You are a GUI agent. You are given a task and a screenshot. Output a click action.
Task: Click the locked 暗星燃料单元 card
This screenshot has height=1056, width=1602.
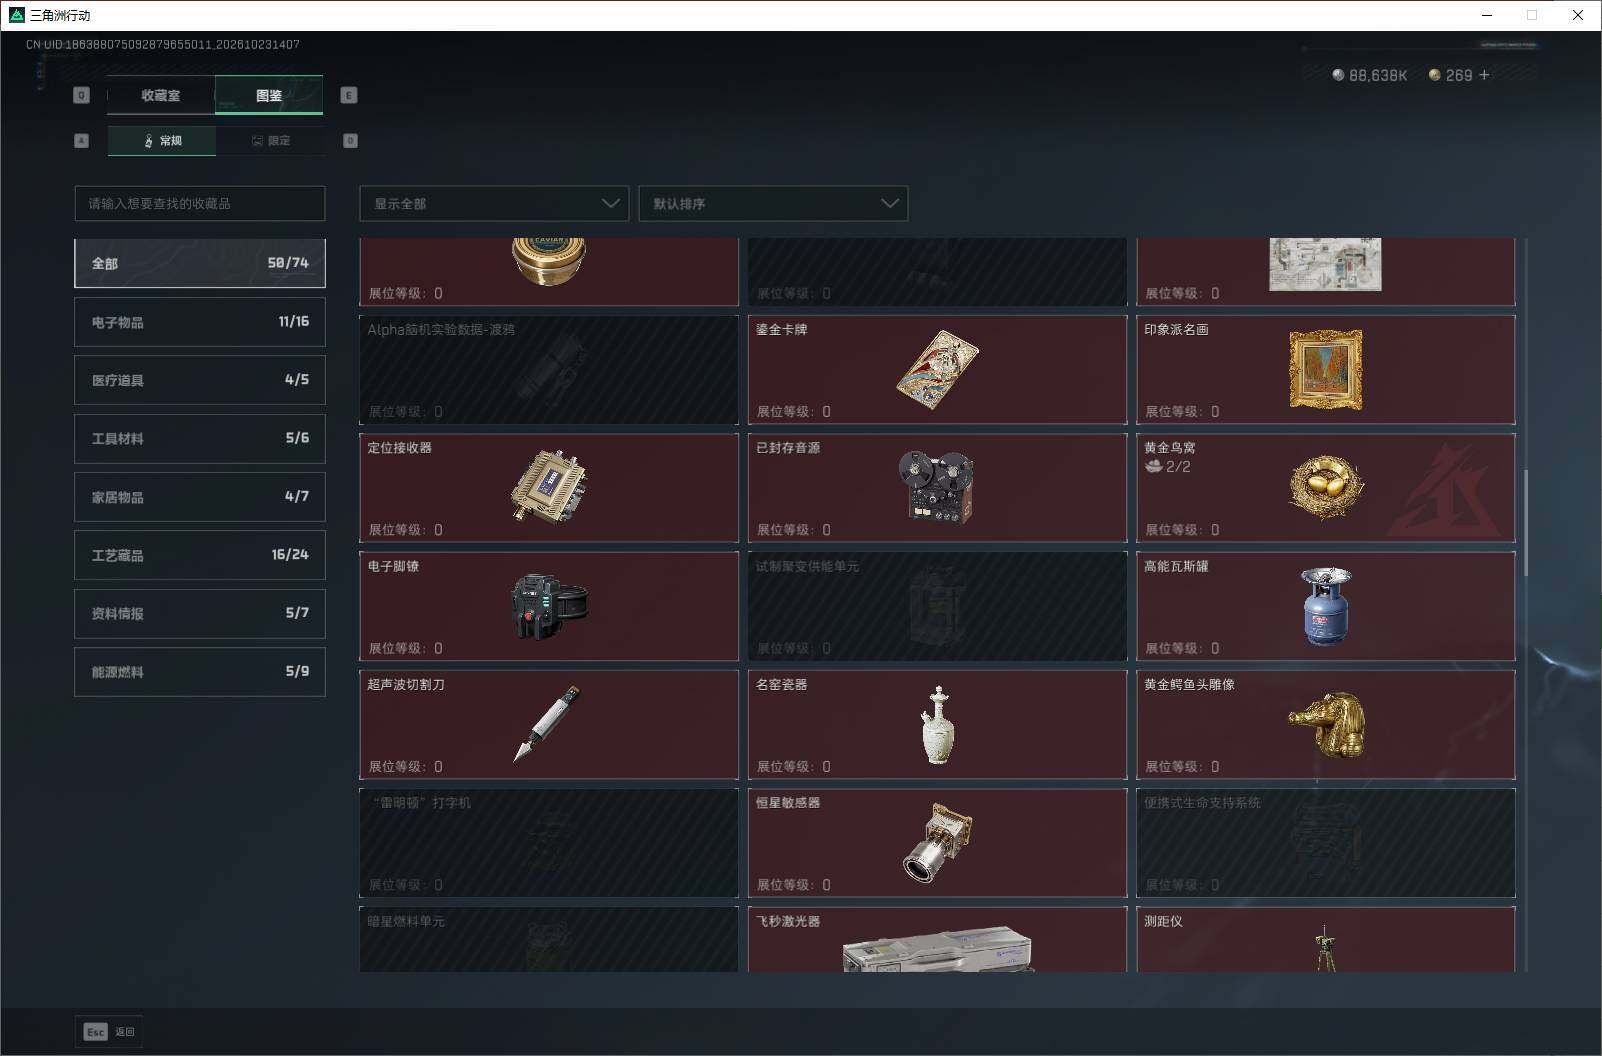click(x=549, y=939)
